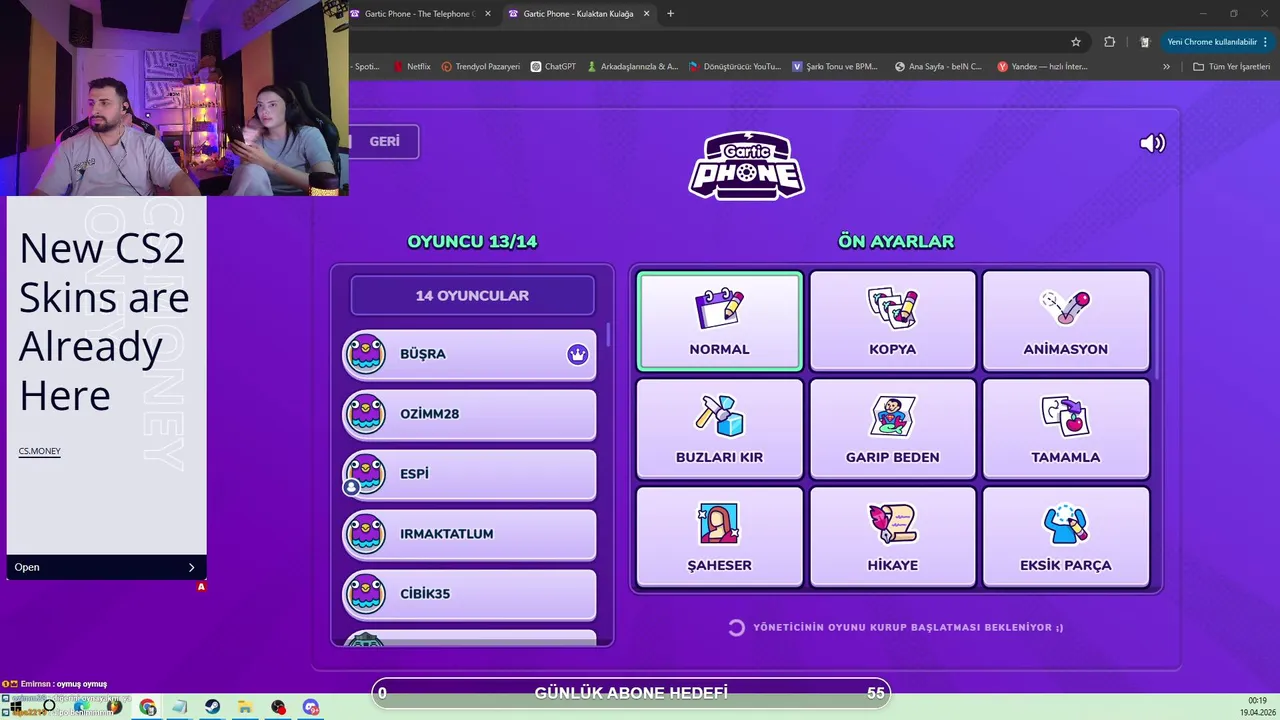Click CİBİK35's avatar icon
Viewport: 1280px width, 720px height.
365,594
